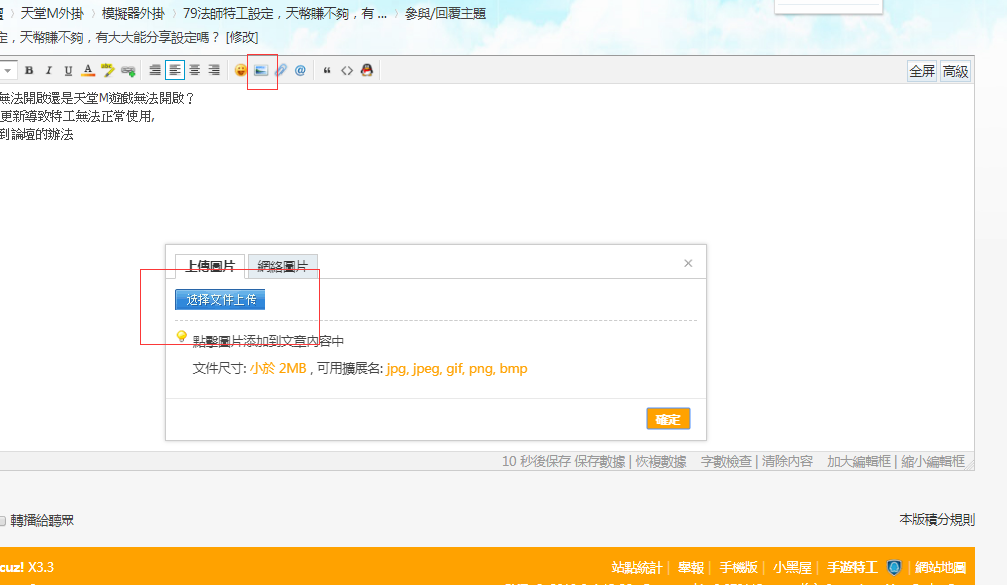
Task: Apply italic formatting in the editor
Action: (48, 70)
